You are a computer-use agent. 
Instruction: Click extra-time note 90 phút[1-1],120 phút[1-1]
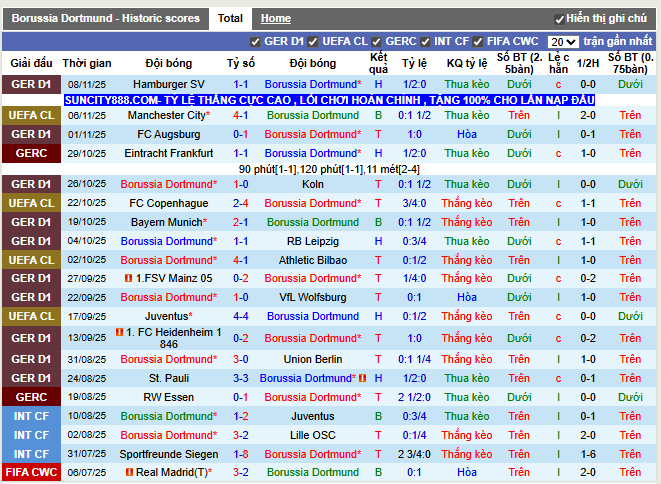329,169
